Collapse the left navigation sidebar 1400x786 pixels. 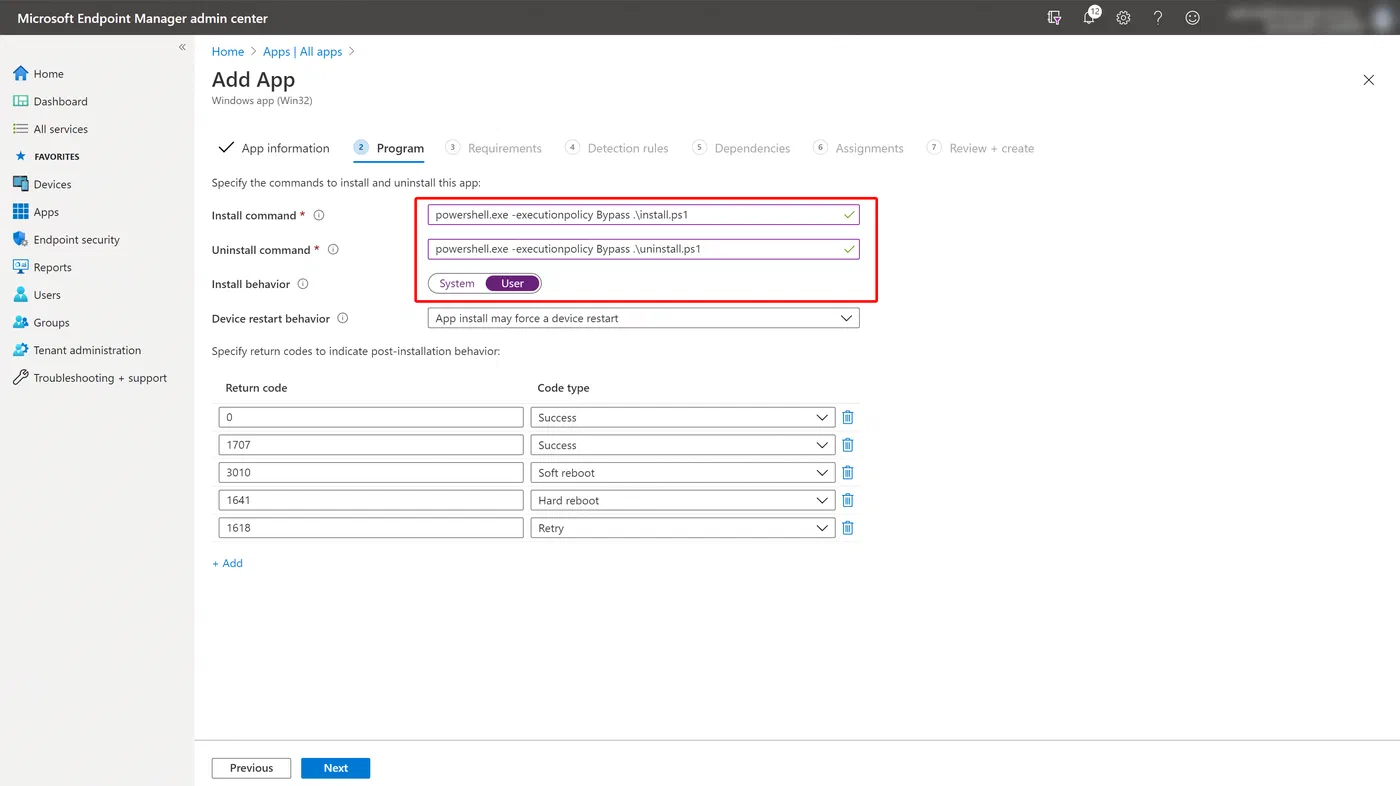182,47
